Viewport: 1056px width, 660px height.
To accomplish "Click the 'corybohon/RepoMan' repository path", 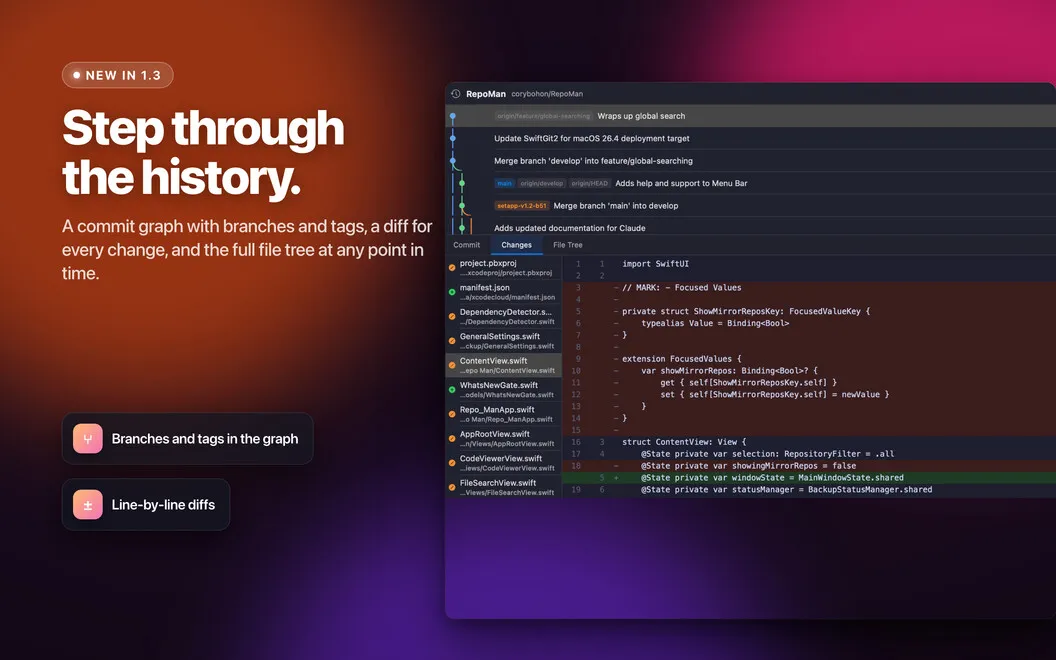I will pyautogui.click(x=547, y=94).
